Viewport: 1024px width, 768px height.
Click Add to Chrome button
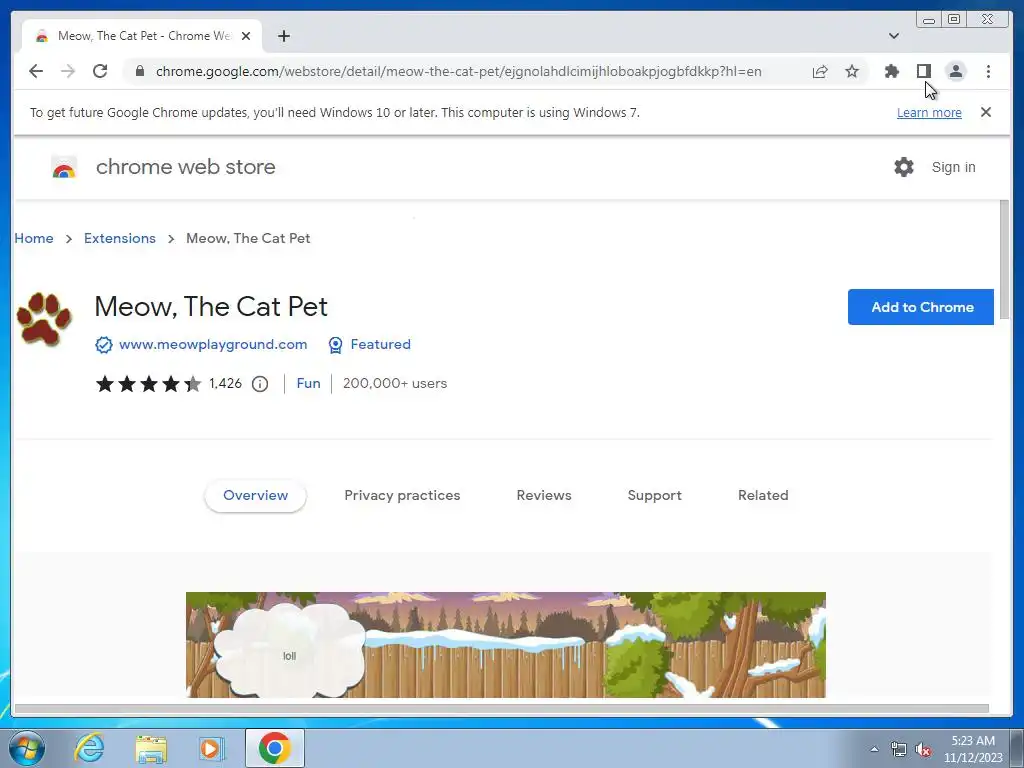point(921,307)
